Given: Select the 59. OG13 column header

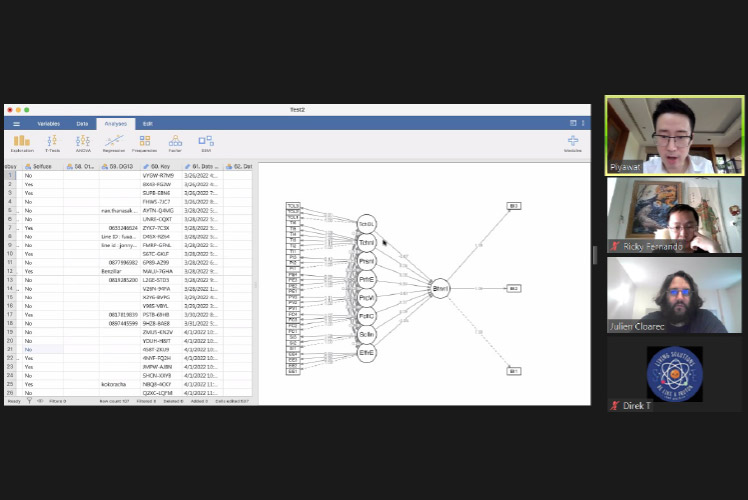Looking at the screenshot, I should click(119, 167).
